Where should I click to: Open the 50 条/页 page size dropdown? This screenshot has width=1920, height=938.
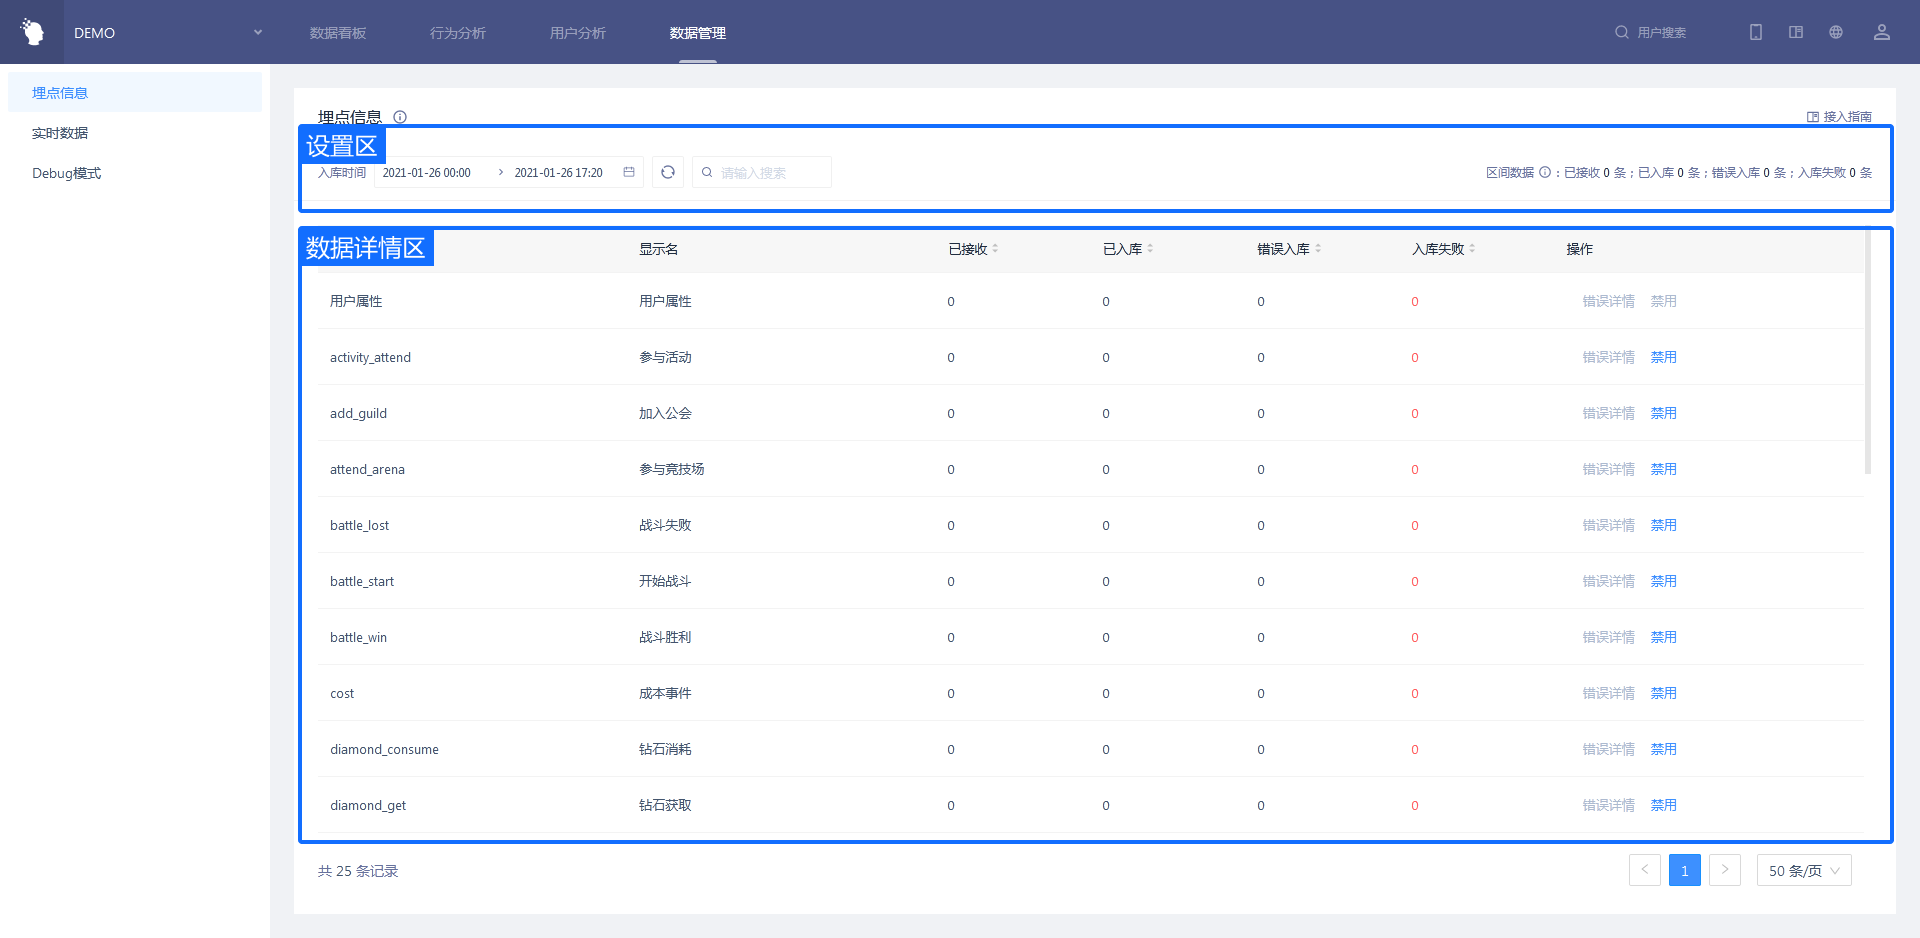1803,870
